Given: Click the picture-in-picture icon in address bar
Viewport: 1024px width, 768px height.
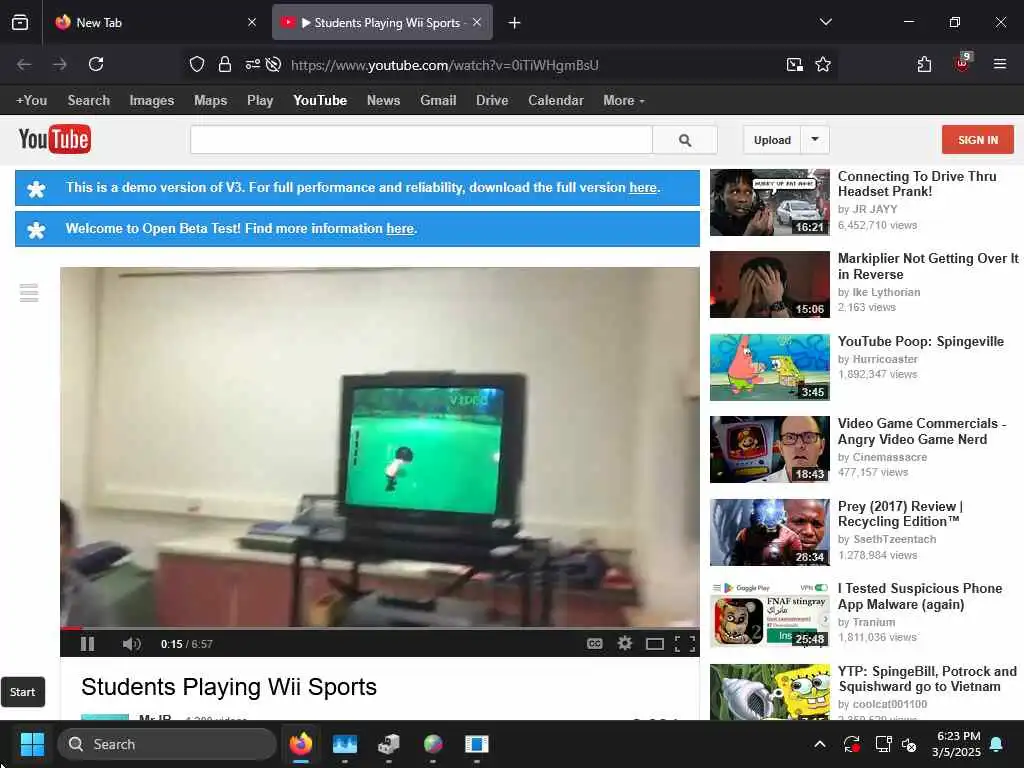Looking at the screenshot, I should coord(795,64).
